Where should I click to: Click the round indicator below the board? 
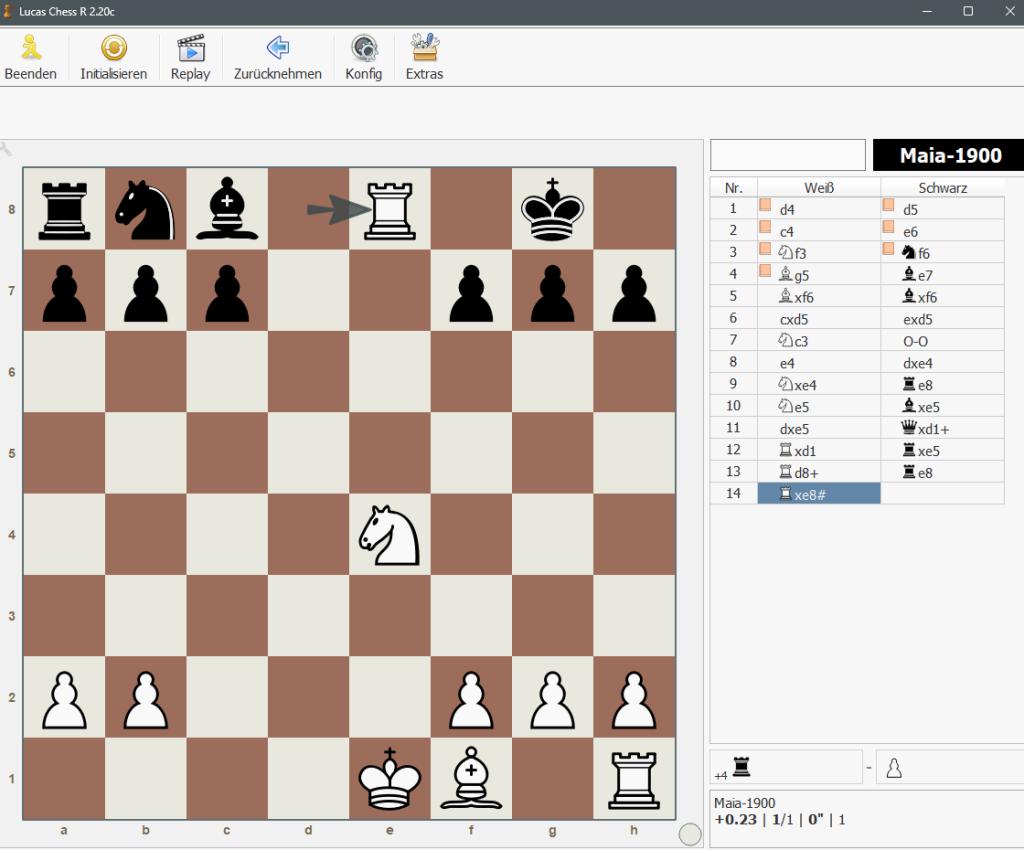689,834
